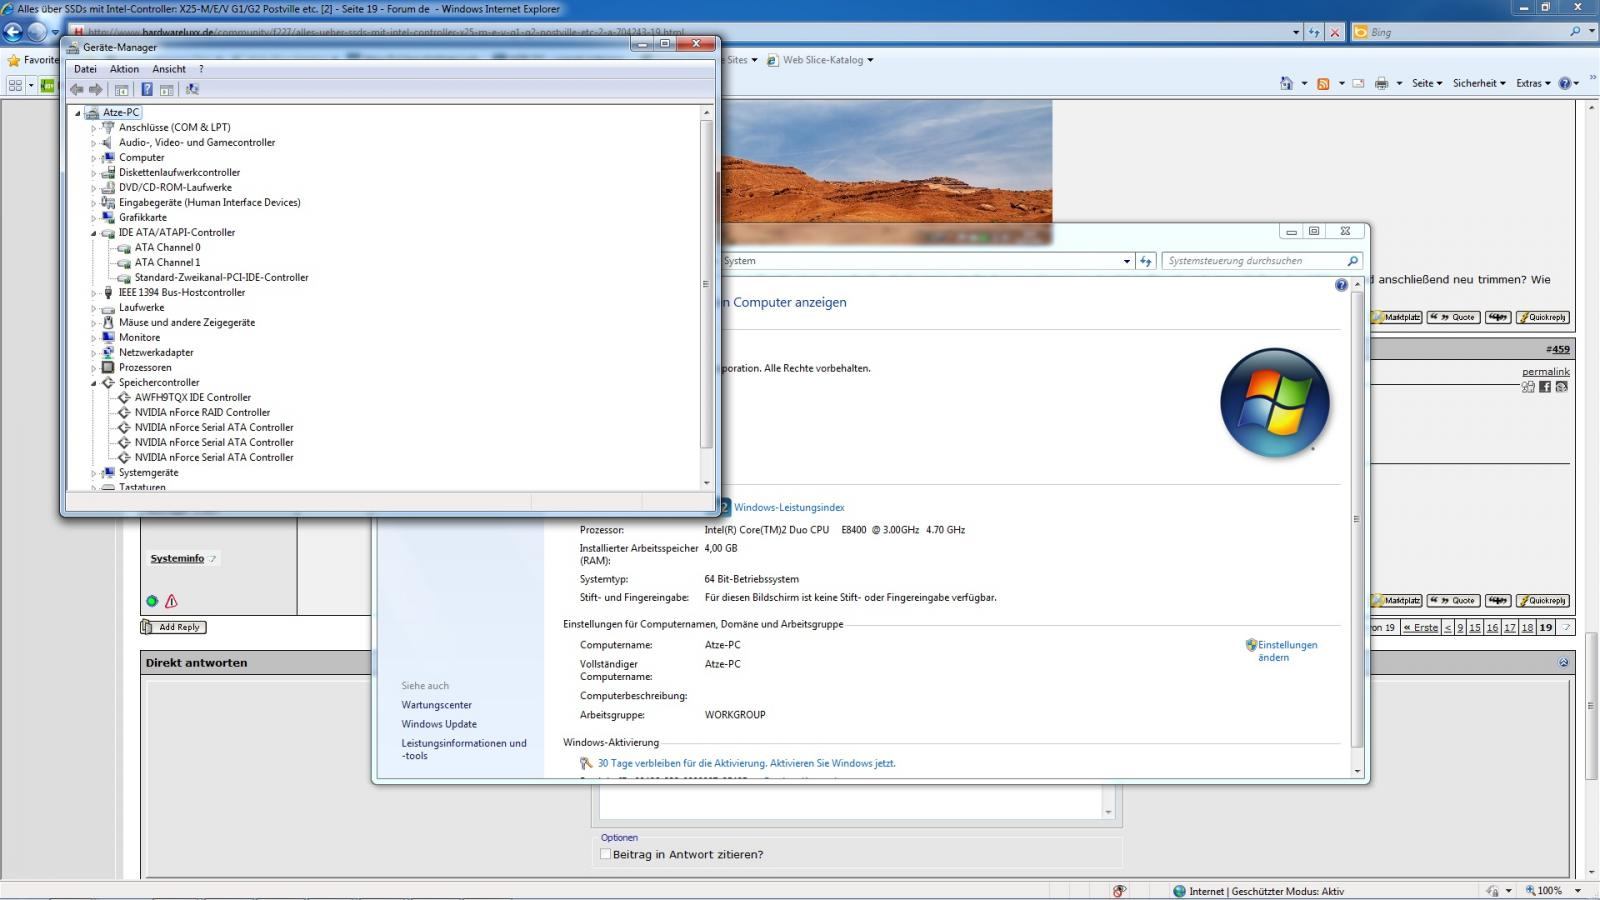
Task: Open the Seite dropdown in IE
Action: (1427, 83)
